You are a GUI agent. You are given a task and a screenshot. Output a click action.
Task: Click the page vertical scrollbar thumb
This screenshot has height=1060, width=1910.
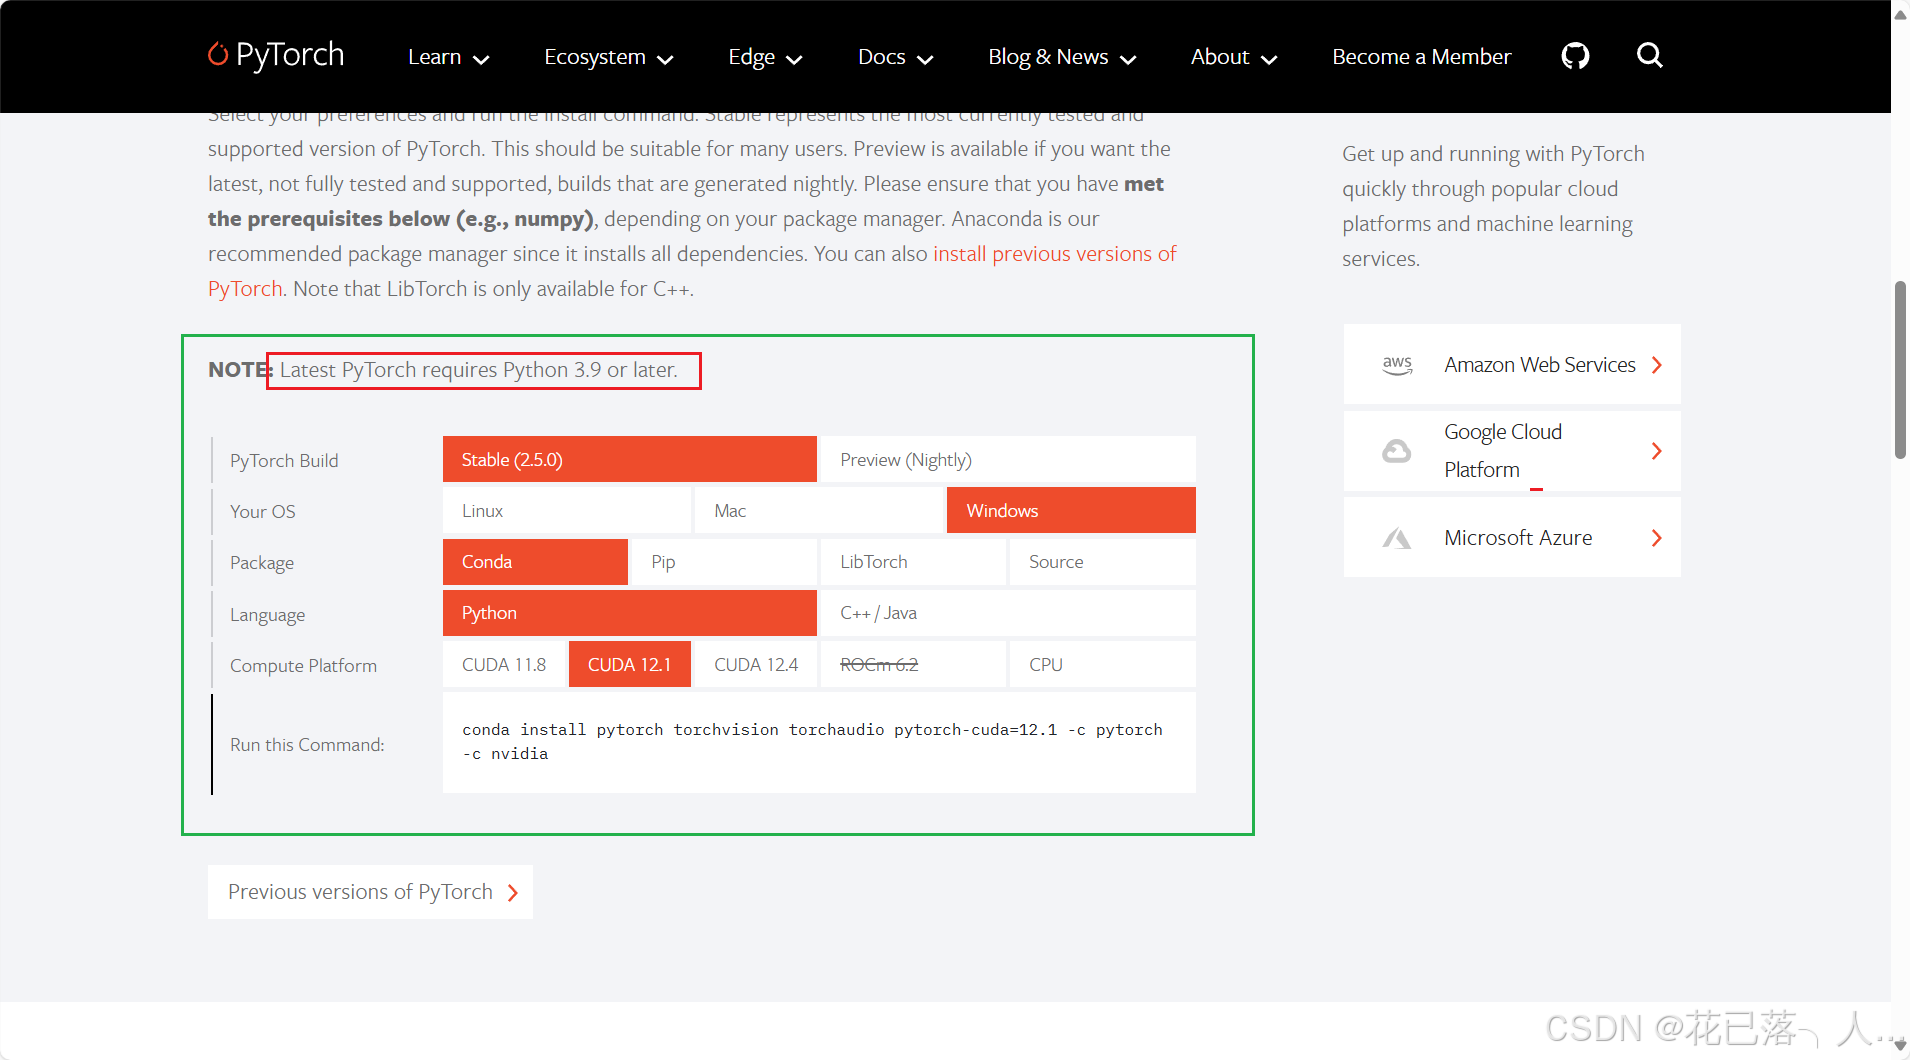point(1900,370)
